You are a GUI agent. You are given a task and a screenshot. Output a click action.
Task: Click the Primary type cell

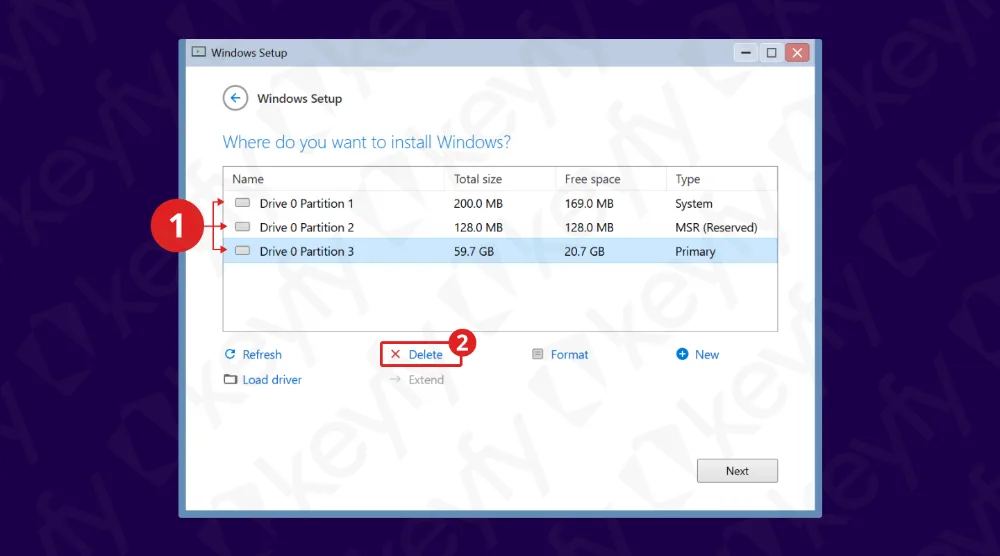695,251
